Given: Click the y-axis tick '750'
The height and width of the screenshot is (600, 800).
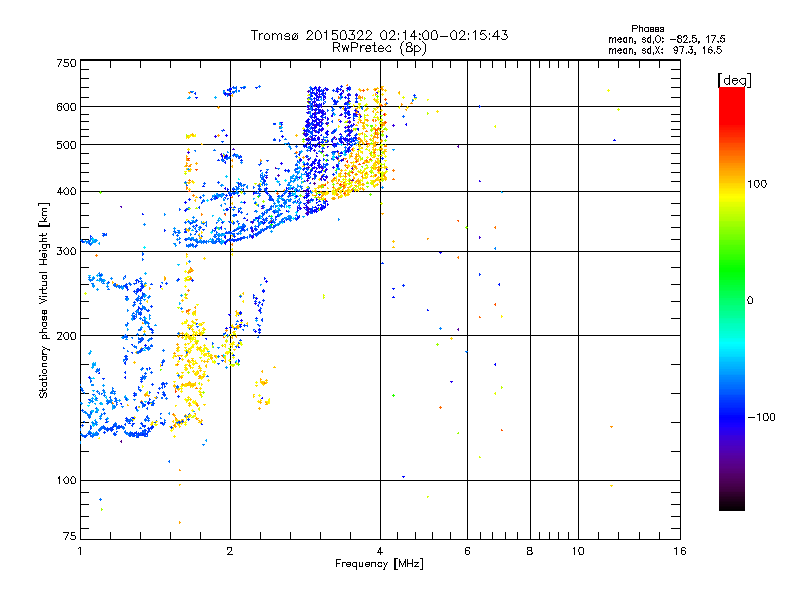Looking at the screenshot, I should (x=66, y=63).
